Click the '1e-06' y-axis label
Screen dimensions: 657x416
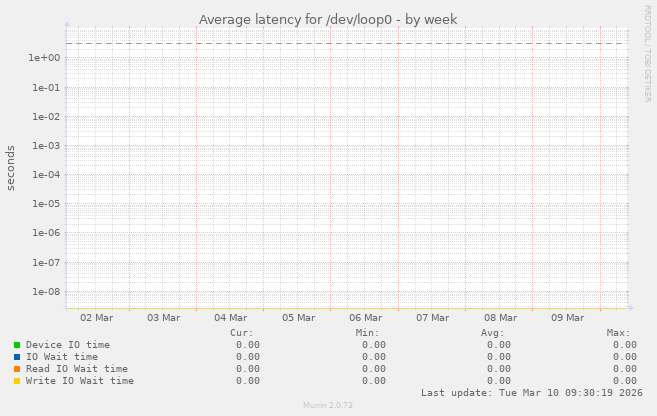click(46, 233)
